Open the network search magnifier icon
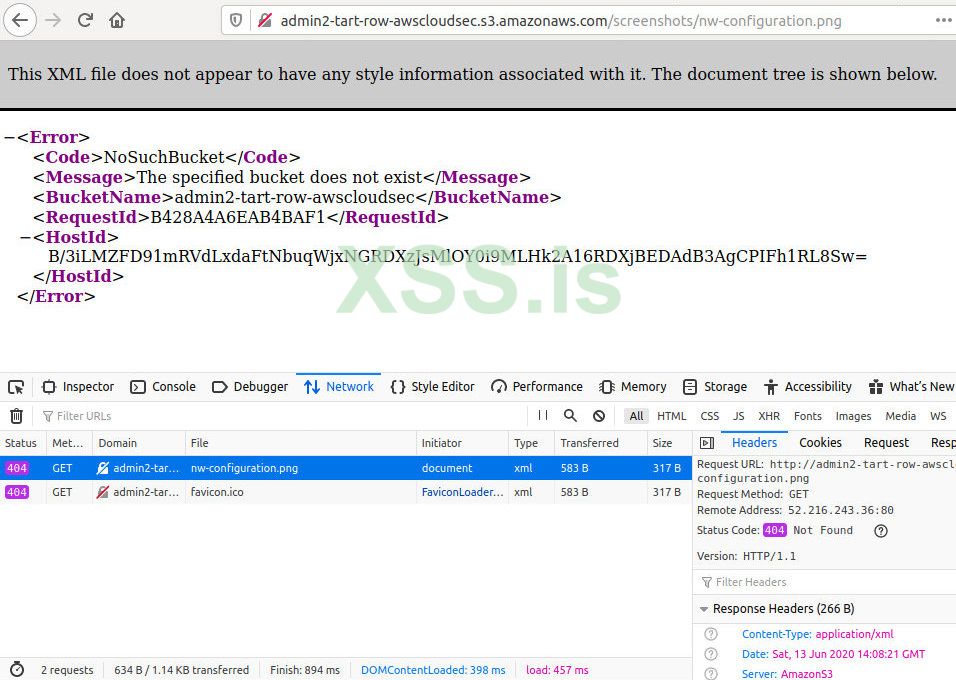 (570, 415)
